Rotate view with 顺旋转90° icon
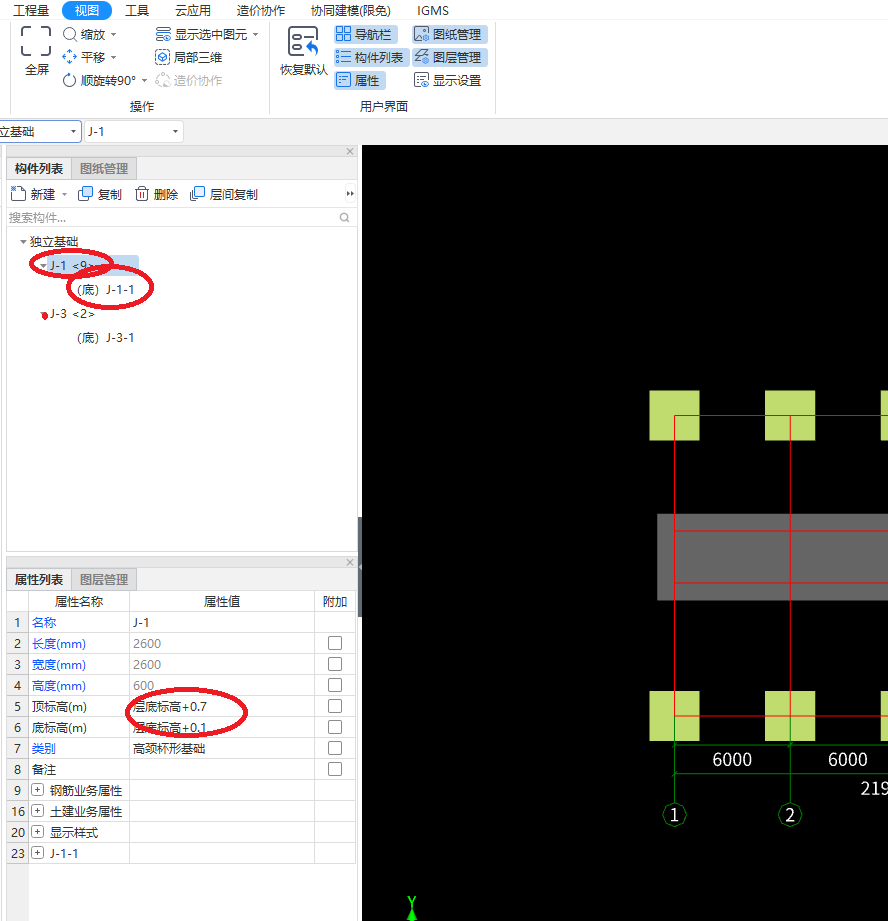 (x=69, y=80)
